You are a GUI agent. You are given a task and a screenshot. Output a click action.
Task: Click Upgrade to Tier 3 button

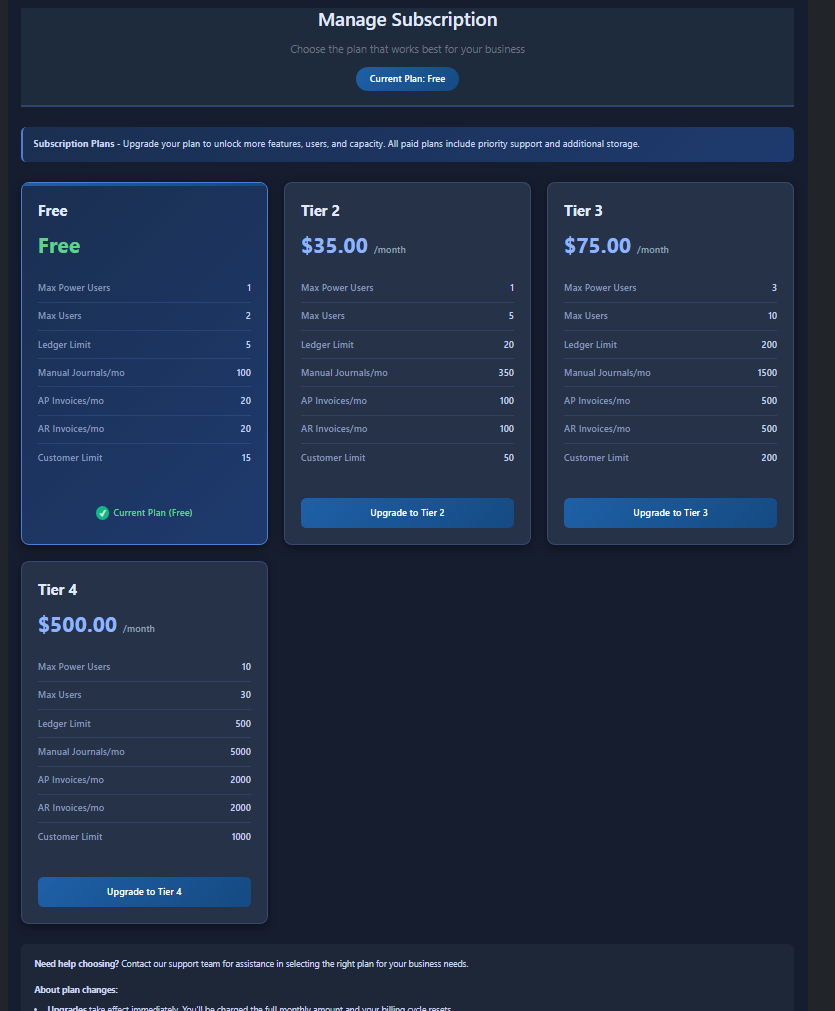coord(670,513)
